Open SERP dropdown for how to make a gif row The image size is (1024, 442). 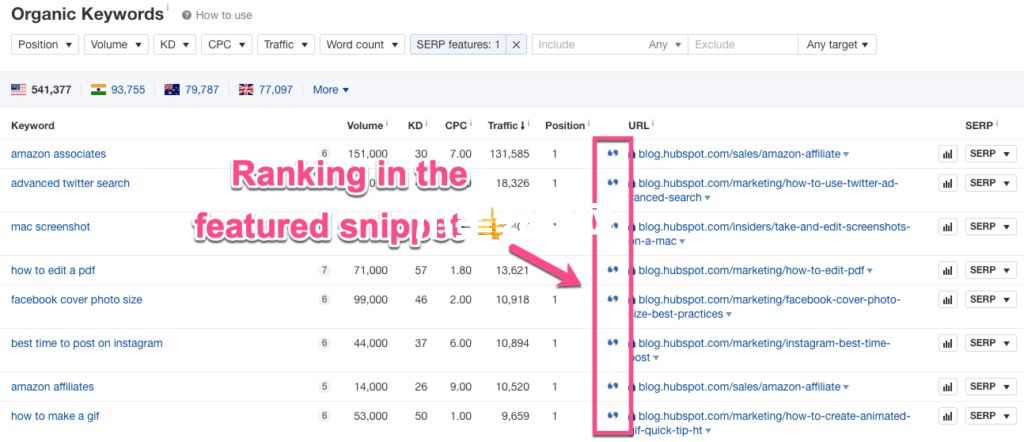(x=991, y=416)
